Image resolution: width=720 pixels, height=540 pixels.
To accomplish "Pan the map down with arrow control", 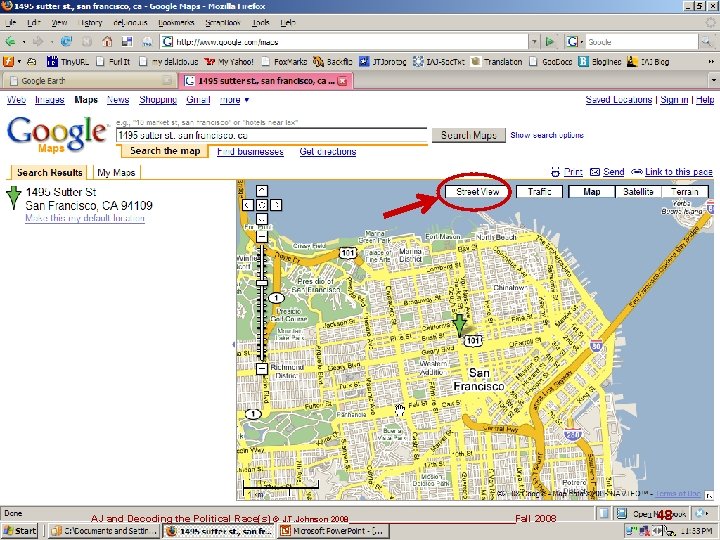I will (261, 219).
